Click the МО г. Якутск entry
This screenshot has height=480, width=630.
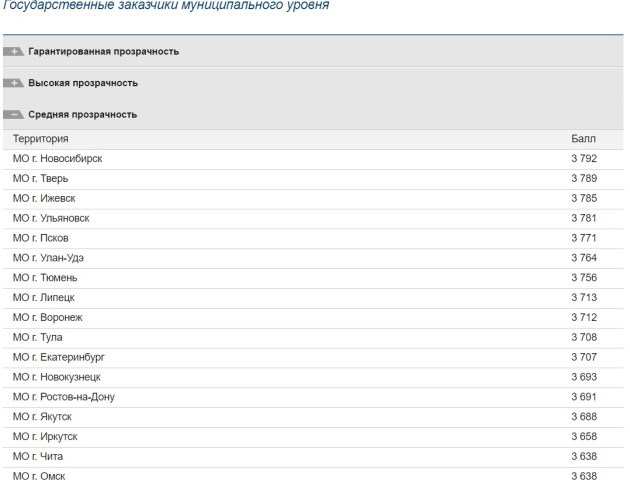(42, 417)
